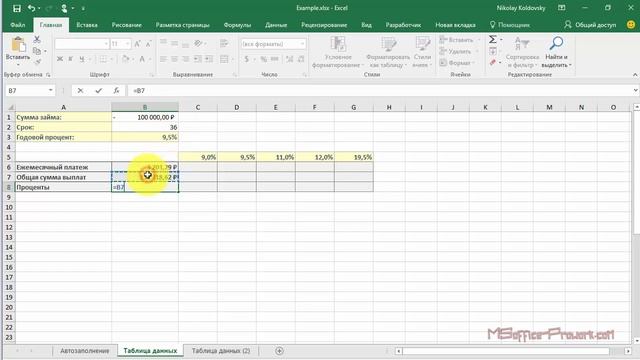Viewport: 640px width, 360px height.
Task: Select cell with 19,5% value
Action: (353, 157)
